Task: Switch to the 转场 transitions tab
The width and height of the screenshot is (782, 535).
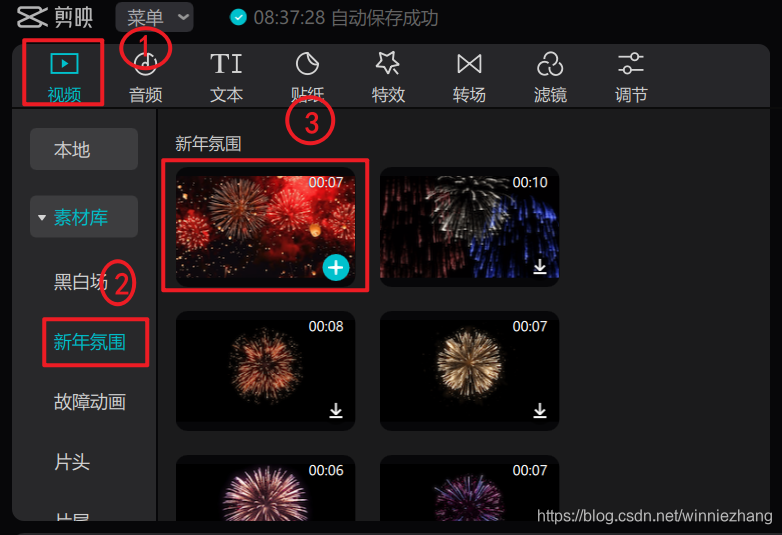Action: point(469,77)
